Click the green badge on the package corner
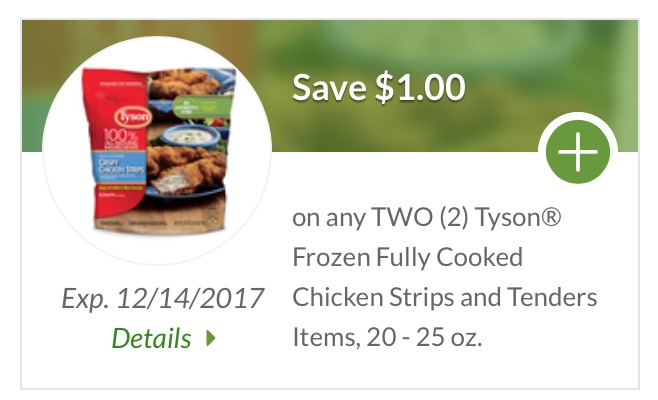The image size is (658, 400). [x=202, y=108]
